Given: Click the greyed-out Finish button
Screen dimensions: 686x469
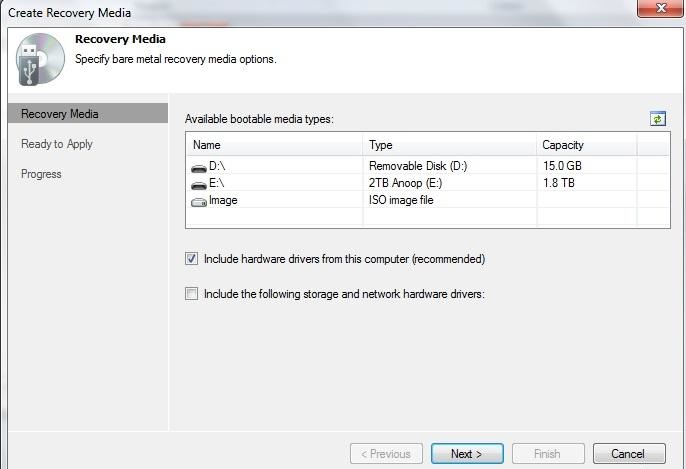Looking at the screenshot, I should pos(548,453).
